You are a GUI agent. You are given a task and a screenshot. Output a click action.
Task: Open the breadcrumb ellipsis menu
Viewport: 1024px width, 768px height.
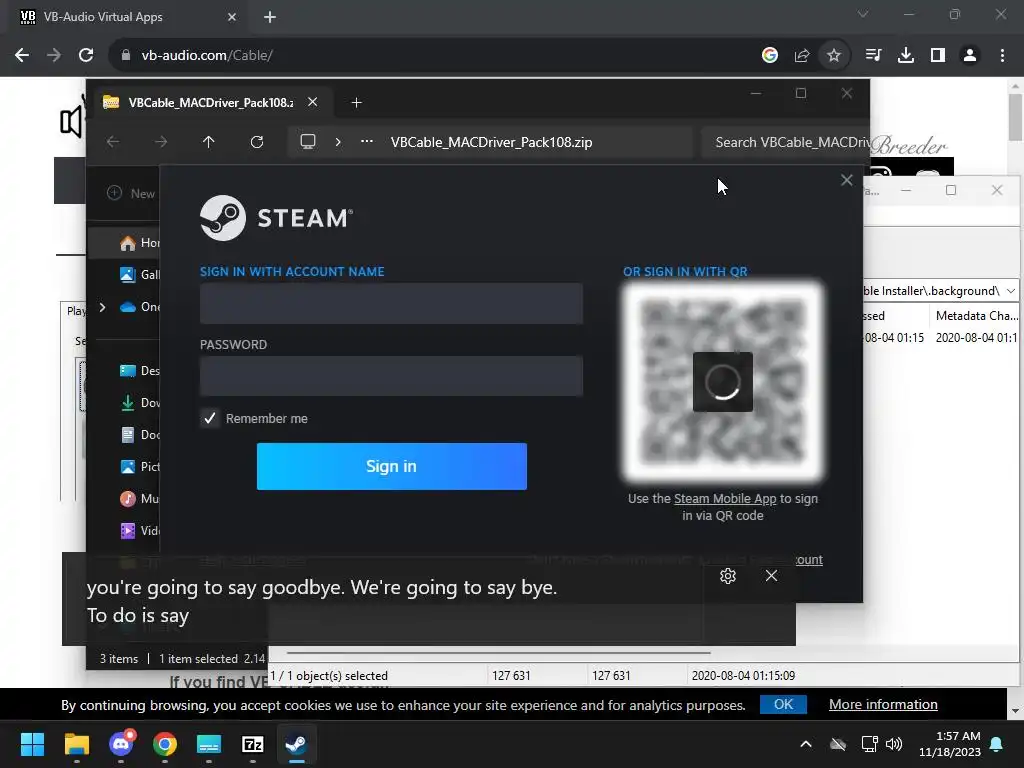367,142
